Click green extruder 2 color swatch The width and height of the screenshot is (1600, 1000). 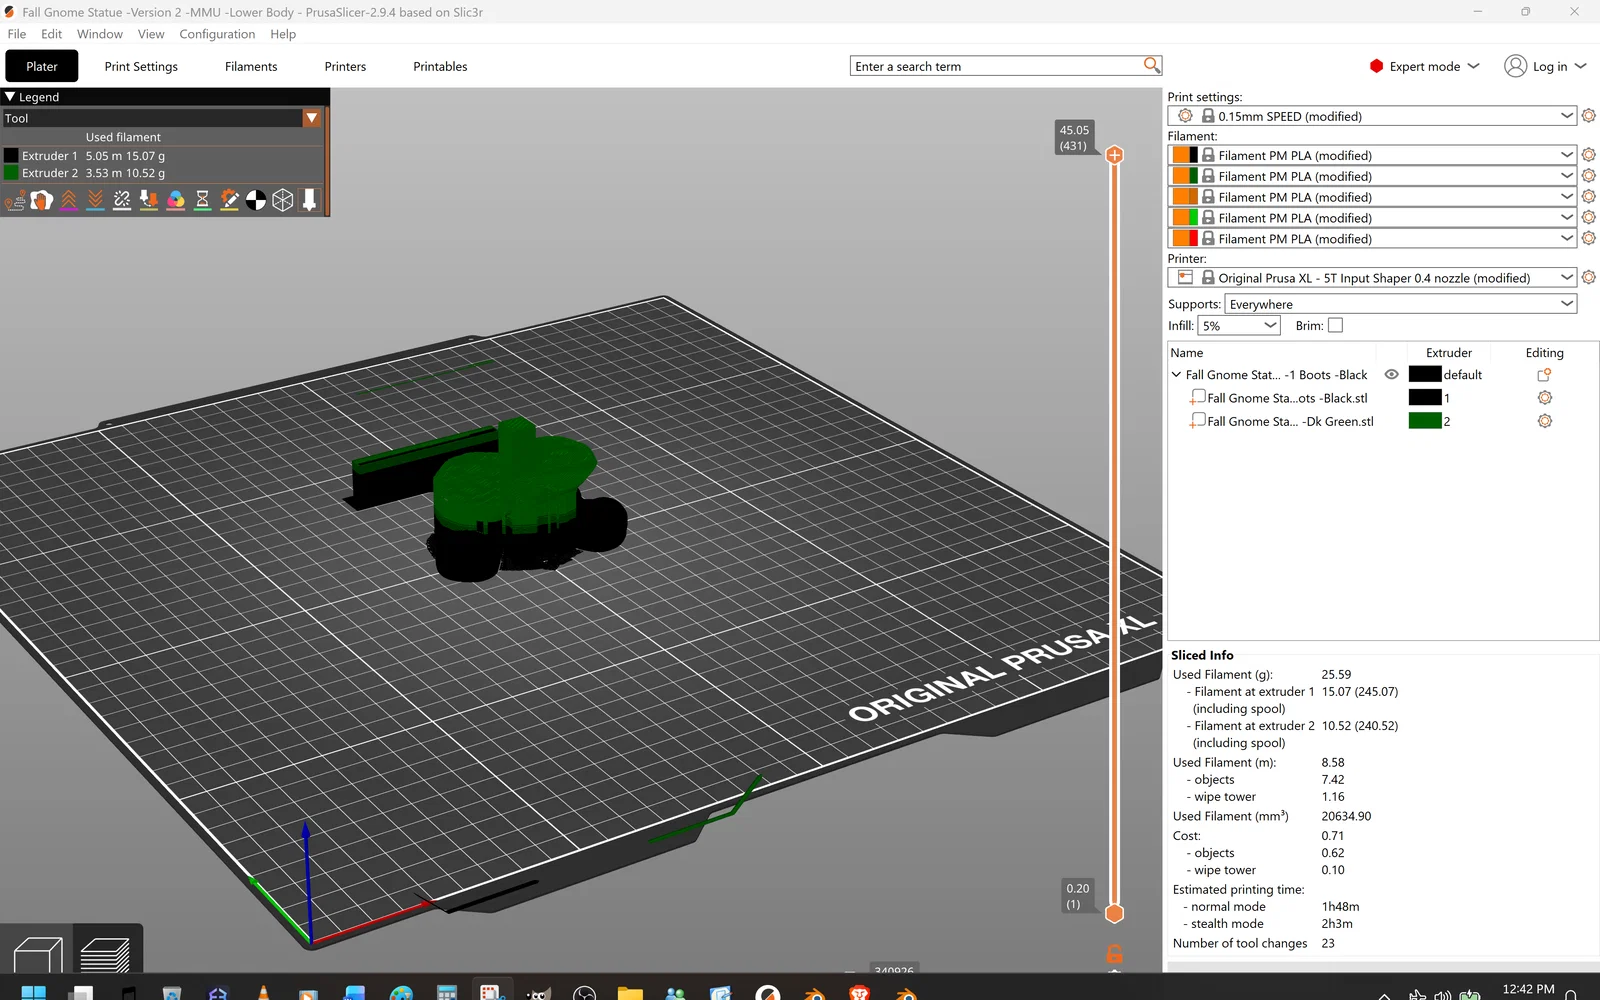pyautogui.click(x=1425, y=421)
